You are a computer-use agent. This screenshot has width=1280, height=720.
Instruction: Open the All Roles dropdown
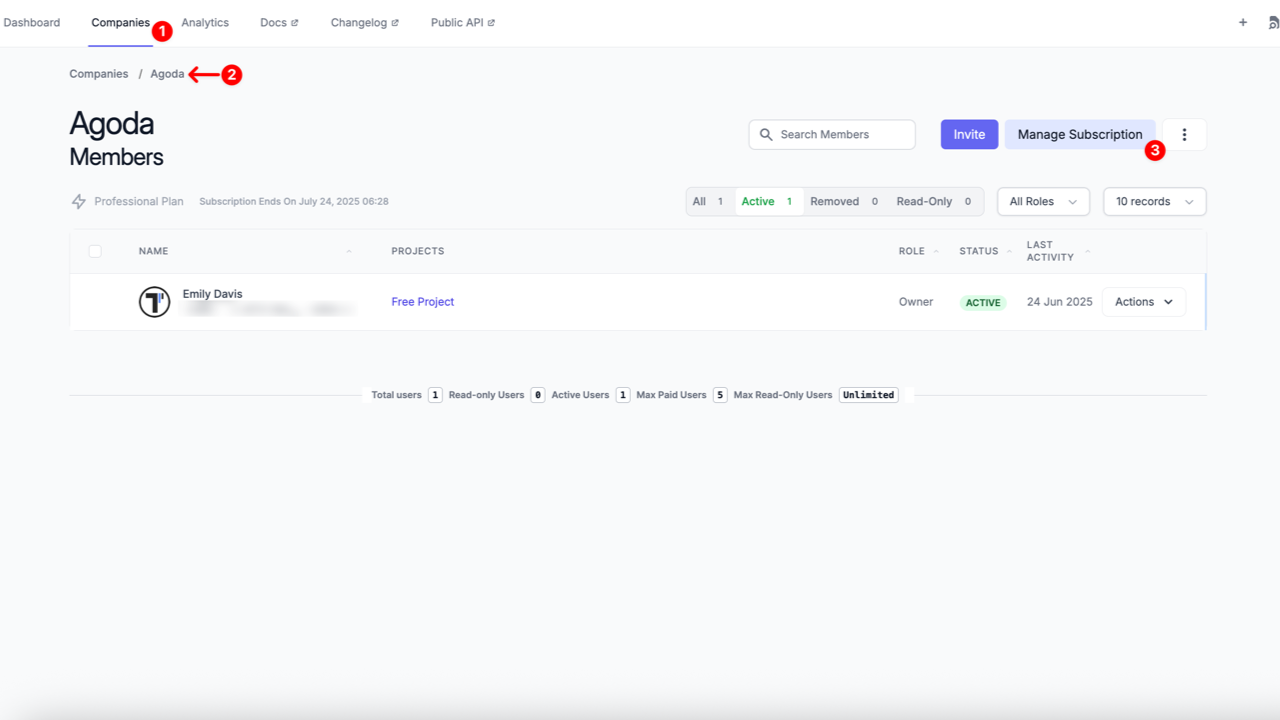click(1043, 201)
